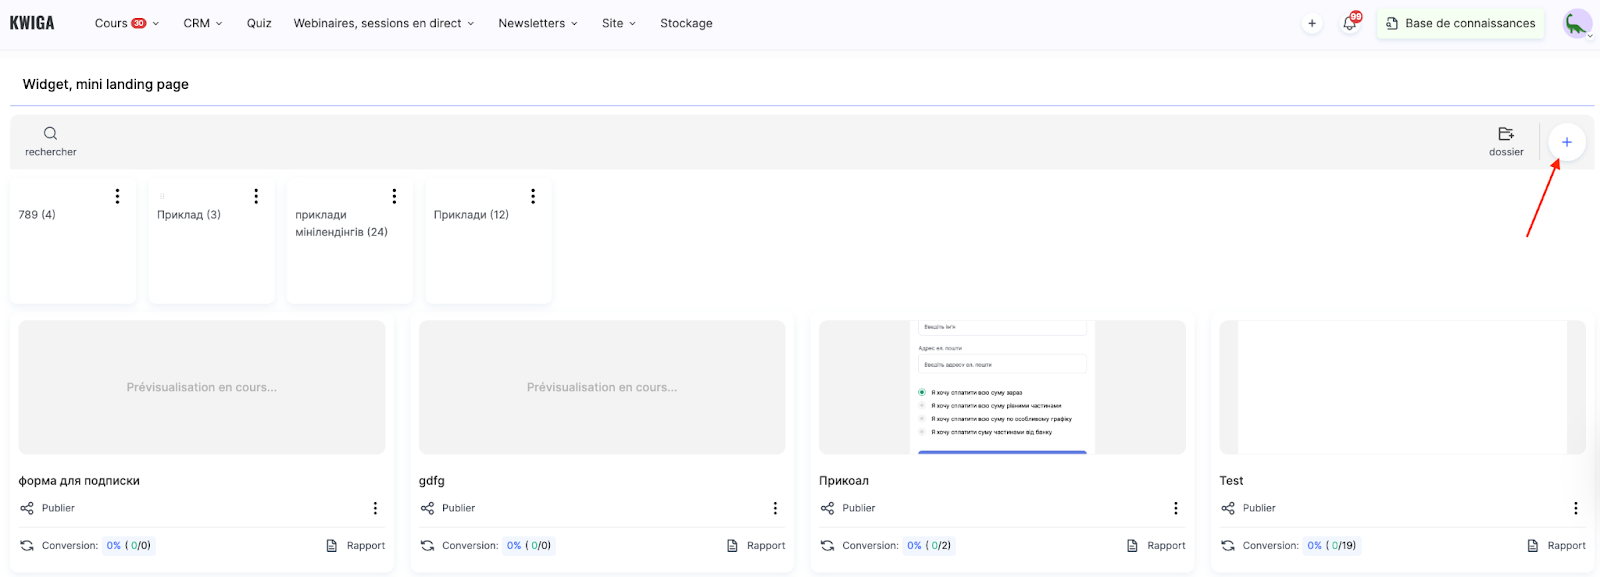Click the dossier folder icon
Viewport: 1600px width, 577px height.
(x=1506, y=134)
